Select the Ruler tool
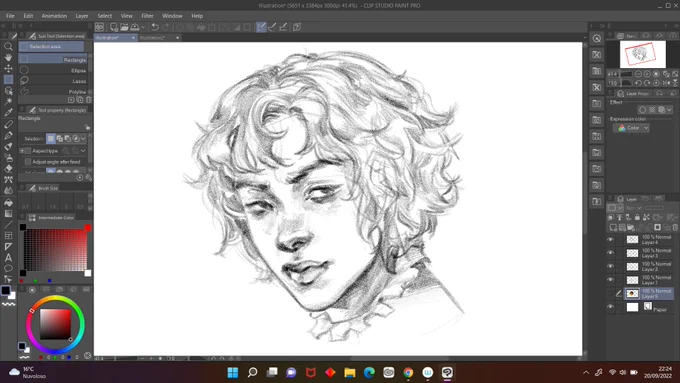This screenshot has width=680, height=383. 8,246
